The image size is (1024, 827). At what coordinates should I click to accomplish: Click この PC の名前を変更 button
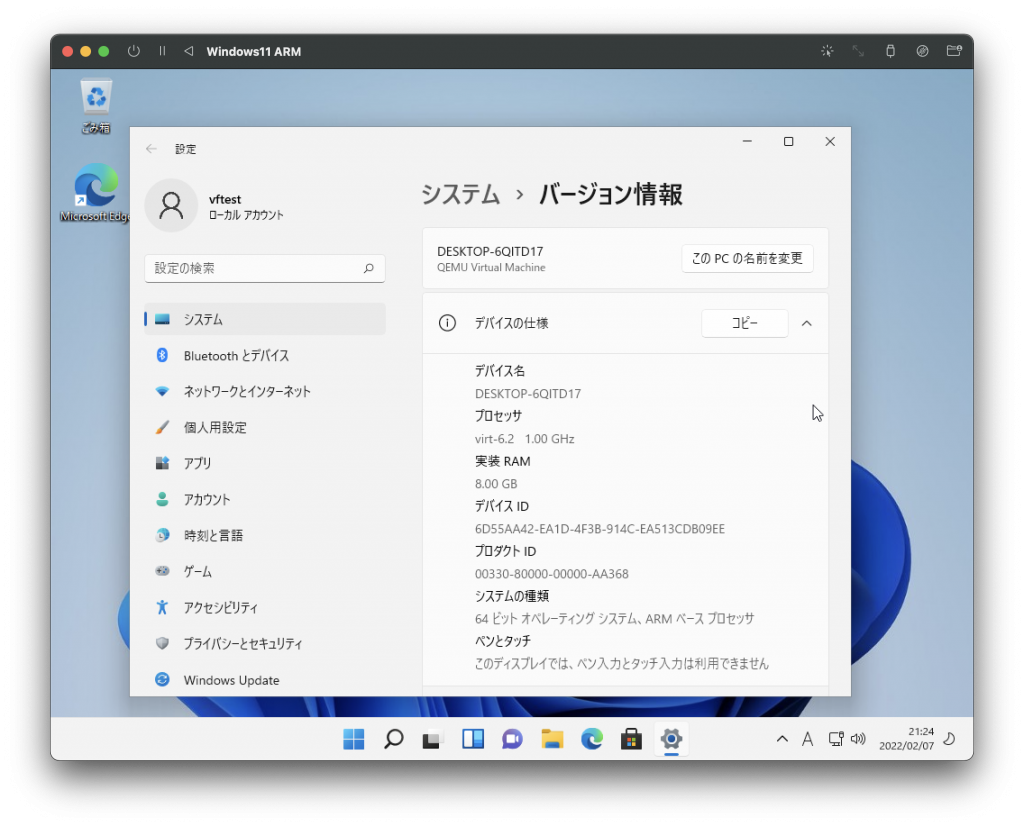pyautogui.click(x=747, y=259)
